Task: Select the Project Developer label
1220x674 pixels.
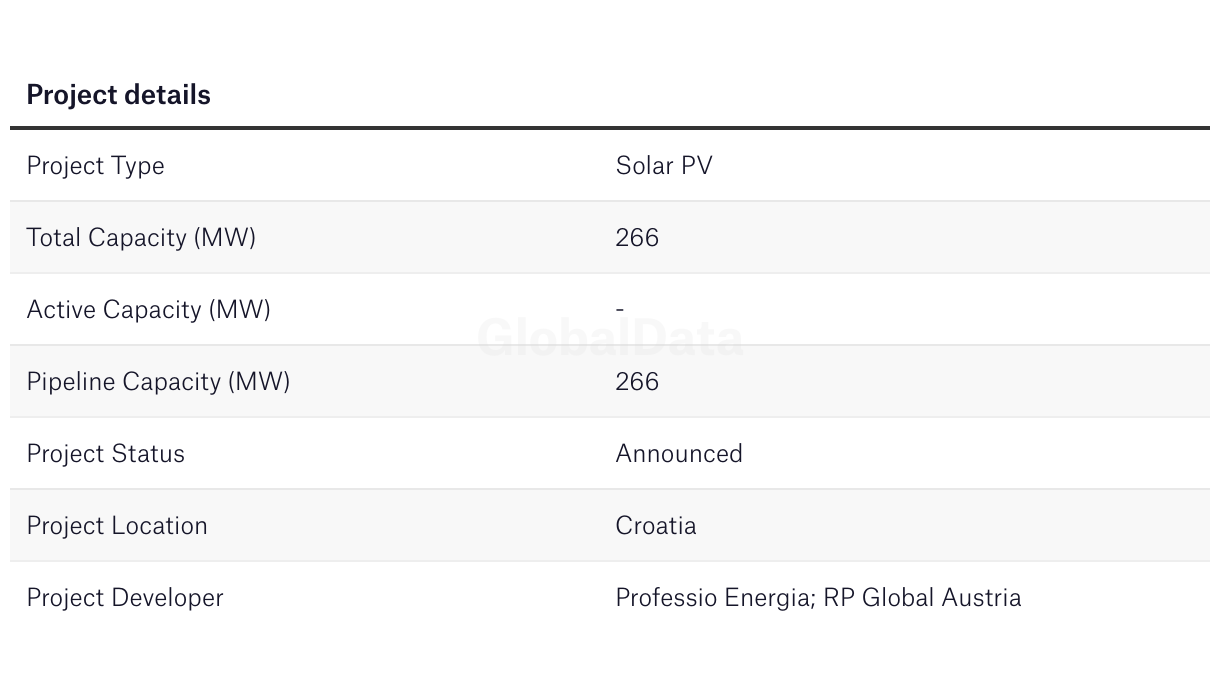Action: tap(125, 598)
